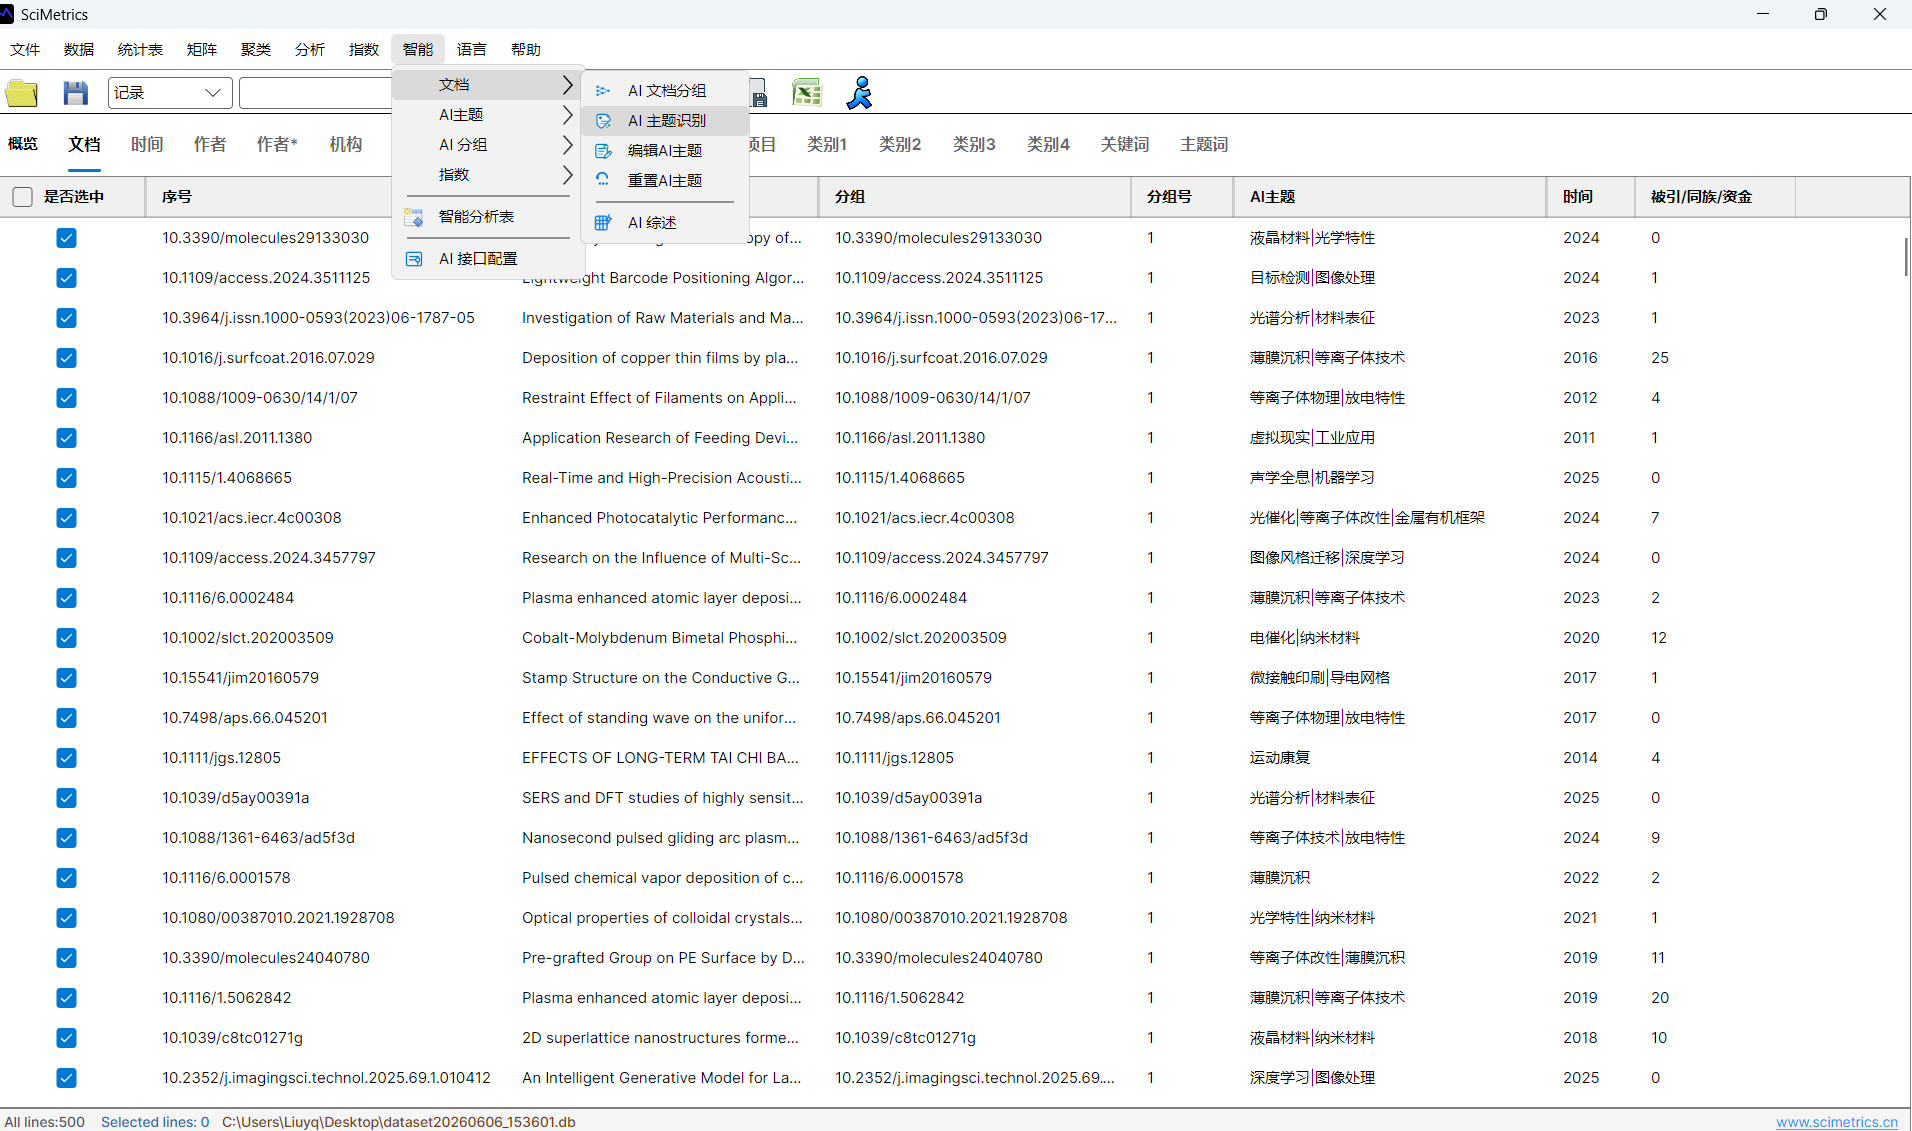Select title cell EFFECTS OF LONG-TERM TAI CHI BA...
Screen dimensions: 1912x1131
click(x=660, y=758)
